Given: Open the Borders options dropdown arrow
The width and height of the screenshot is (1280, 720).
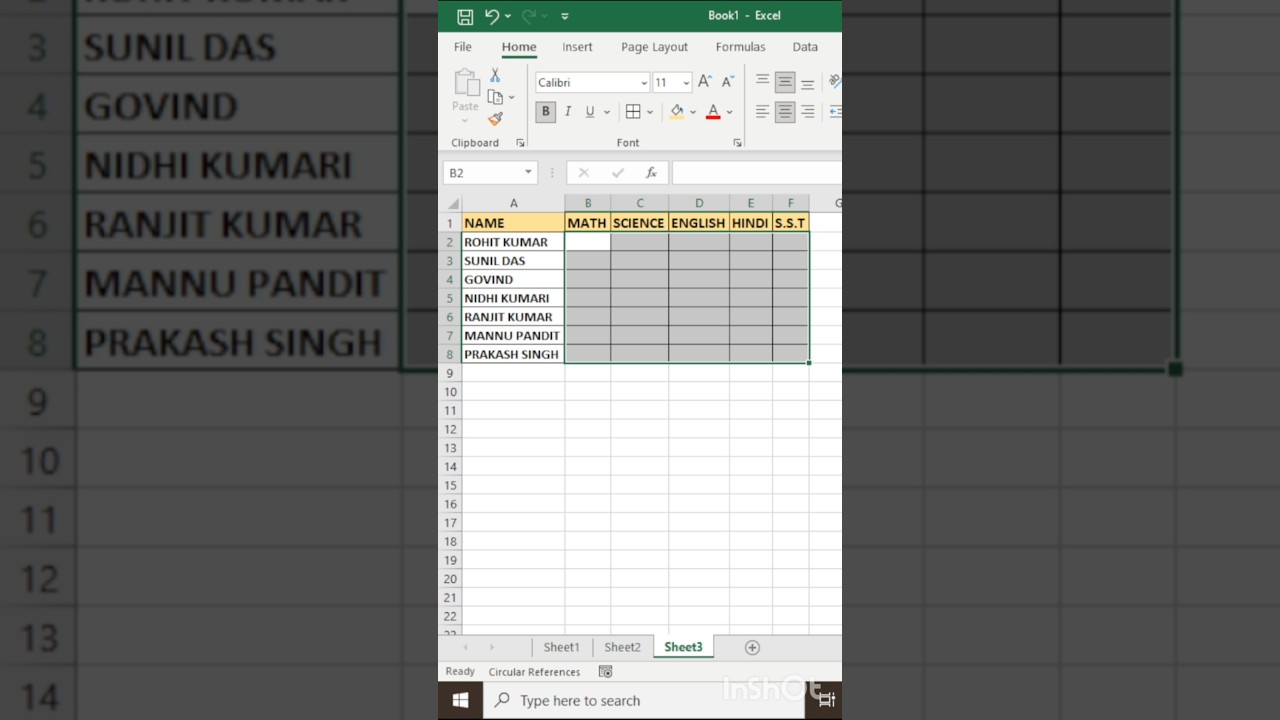Looking at the screenshot, I should pos(650,112).
